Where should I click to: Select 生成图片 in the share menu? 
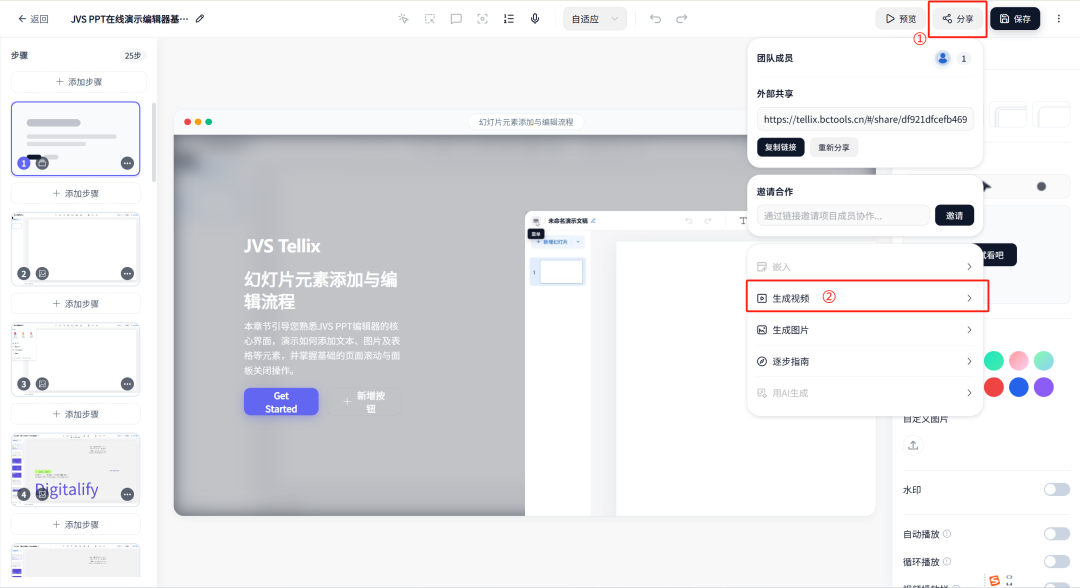(864, 330)
